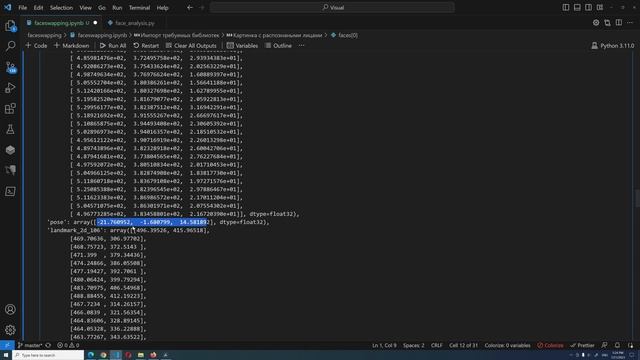Viewport: 640px width, 360px height.
Task: Click the Windows taskbar search box
Action: pos(48,355)
